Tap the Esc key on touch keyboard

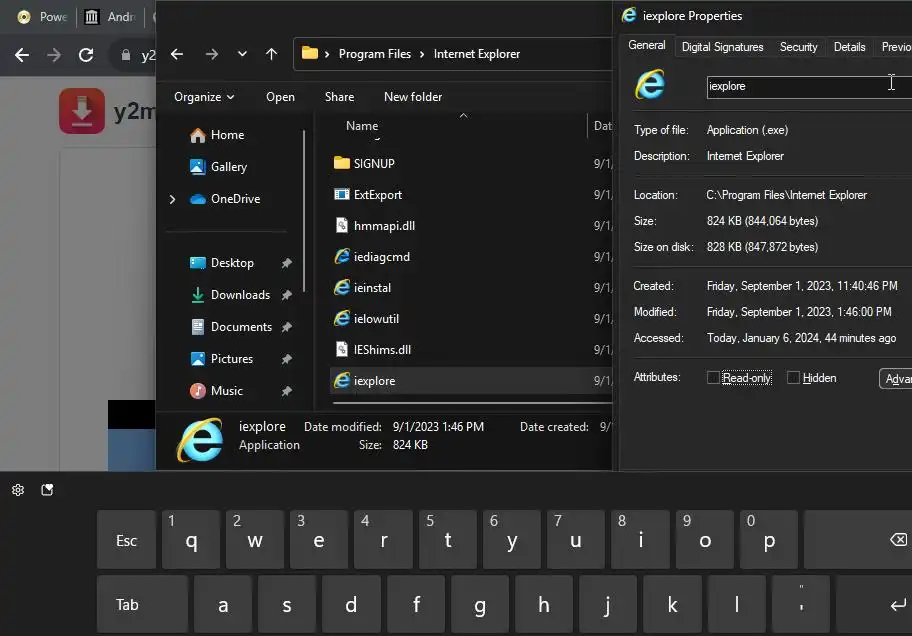pyautogui.click(x=126, y=540)
